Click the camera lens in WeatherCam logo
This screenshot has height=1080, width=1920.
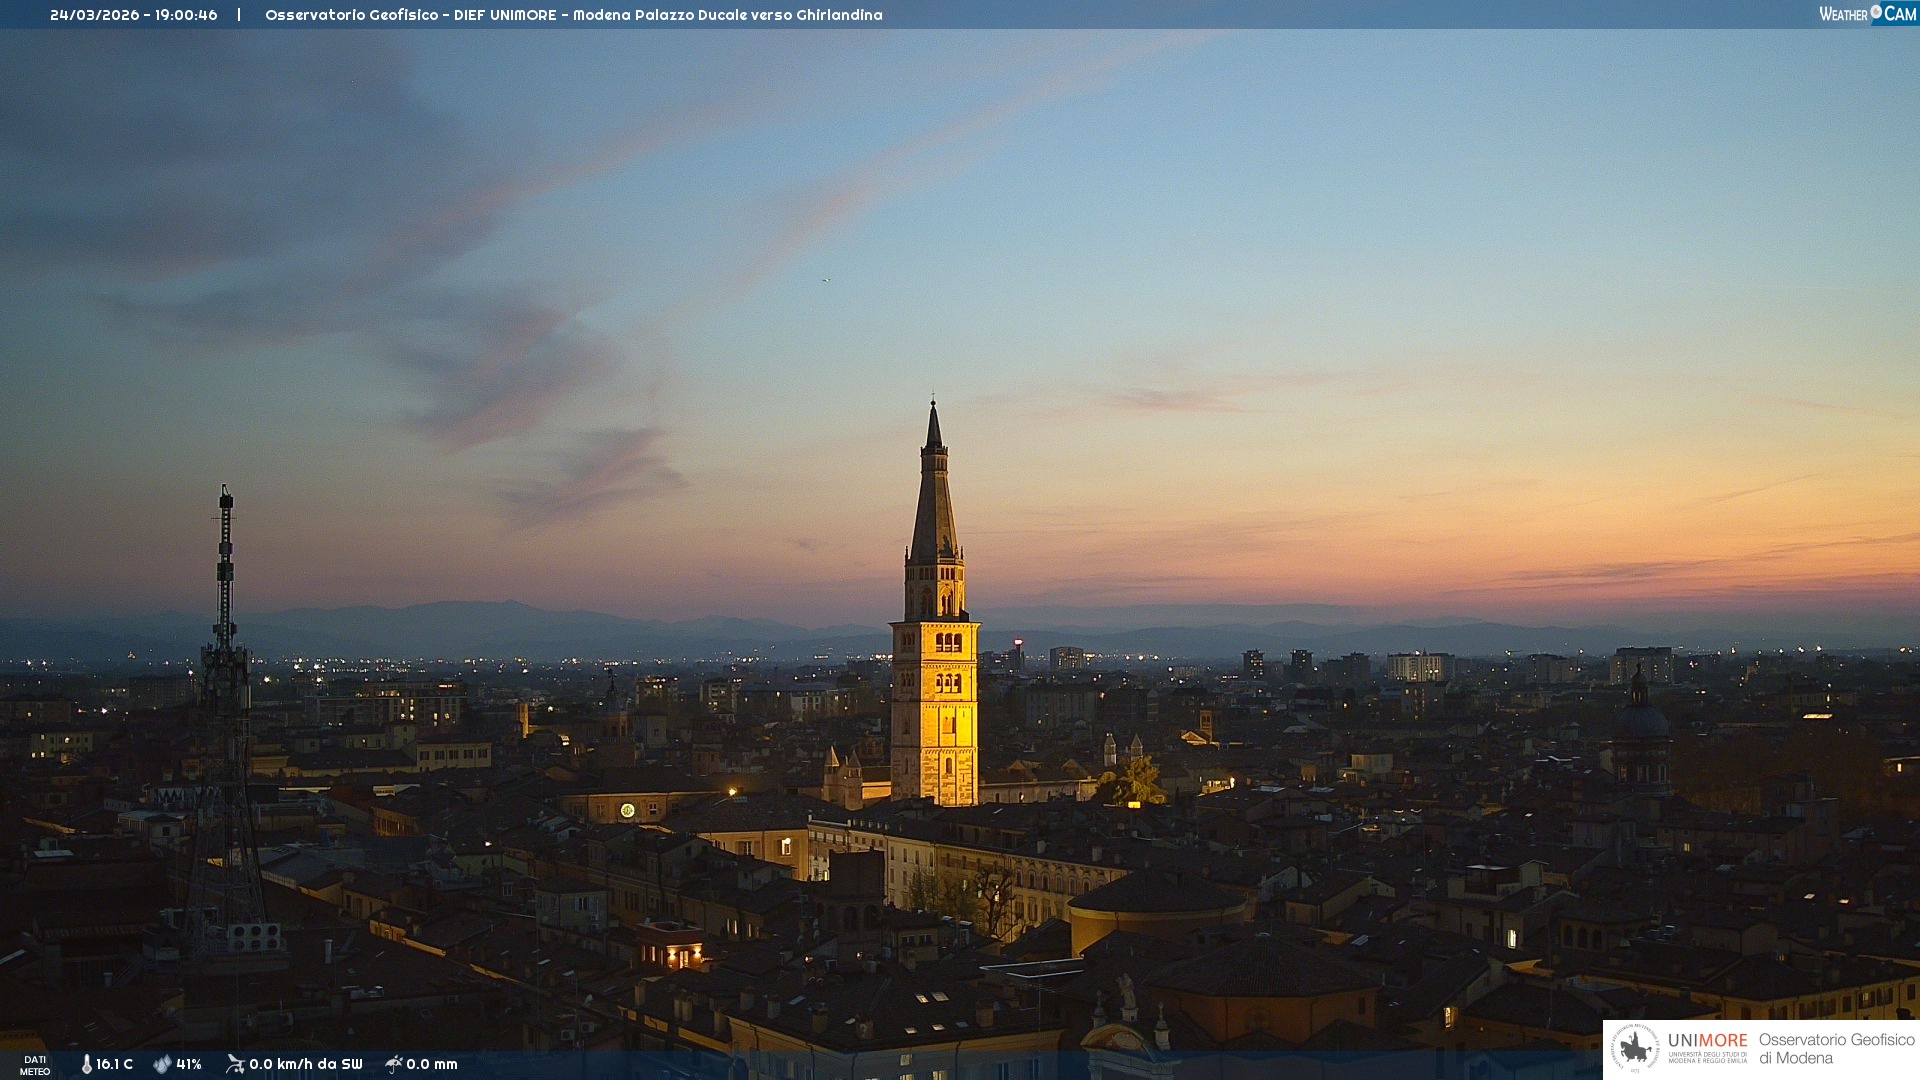point(1876,11)
